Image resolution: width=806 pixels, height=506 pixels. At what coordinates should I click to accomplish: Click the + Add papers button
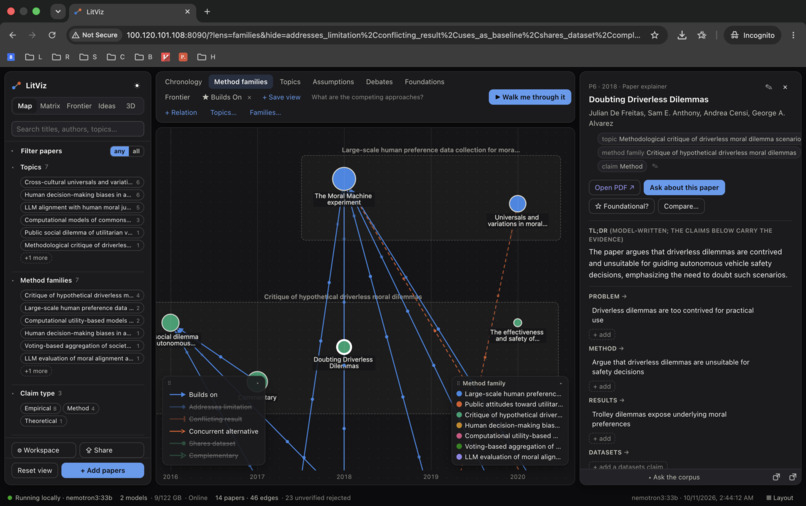tap(103, 471)
